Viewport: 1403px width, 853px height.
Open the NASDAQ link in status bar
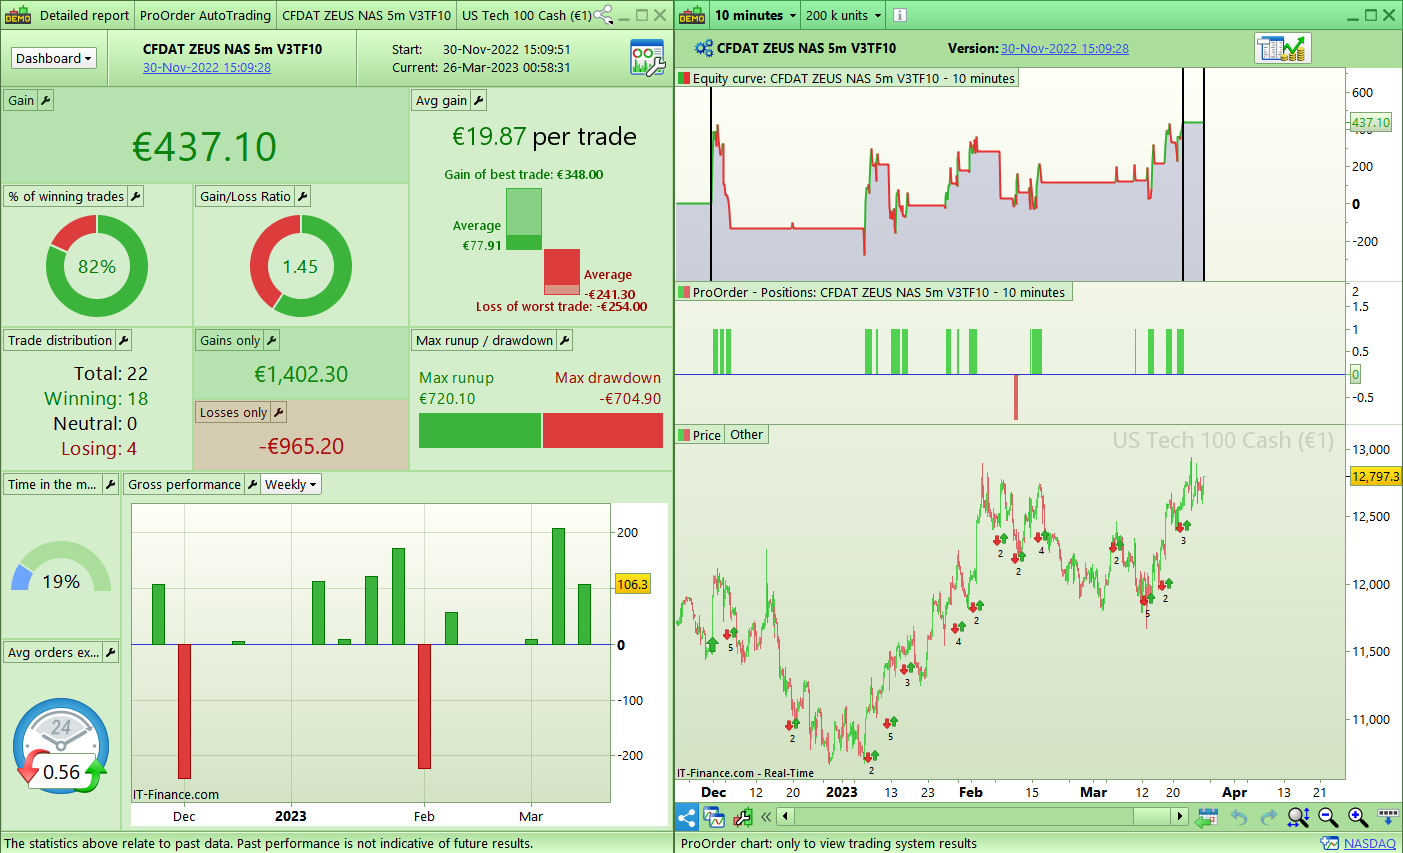[1369, 843]
